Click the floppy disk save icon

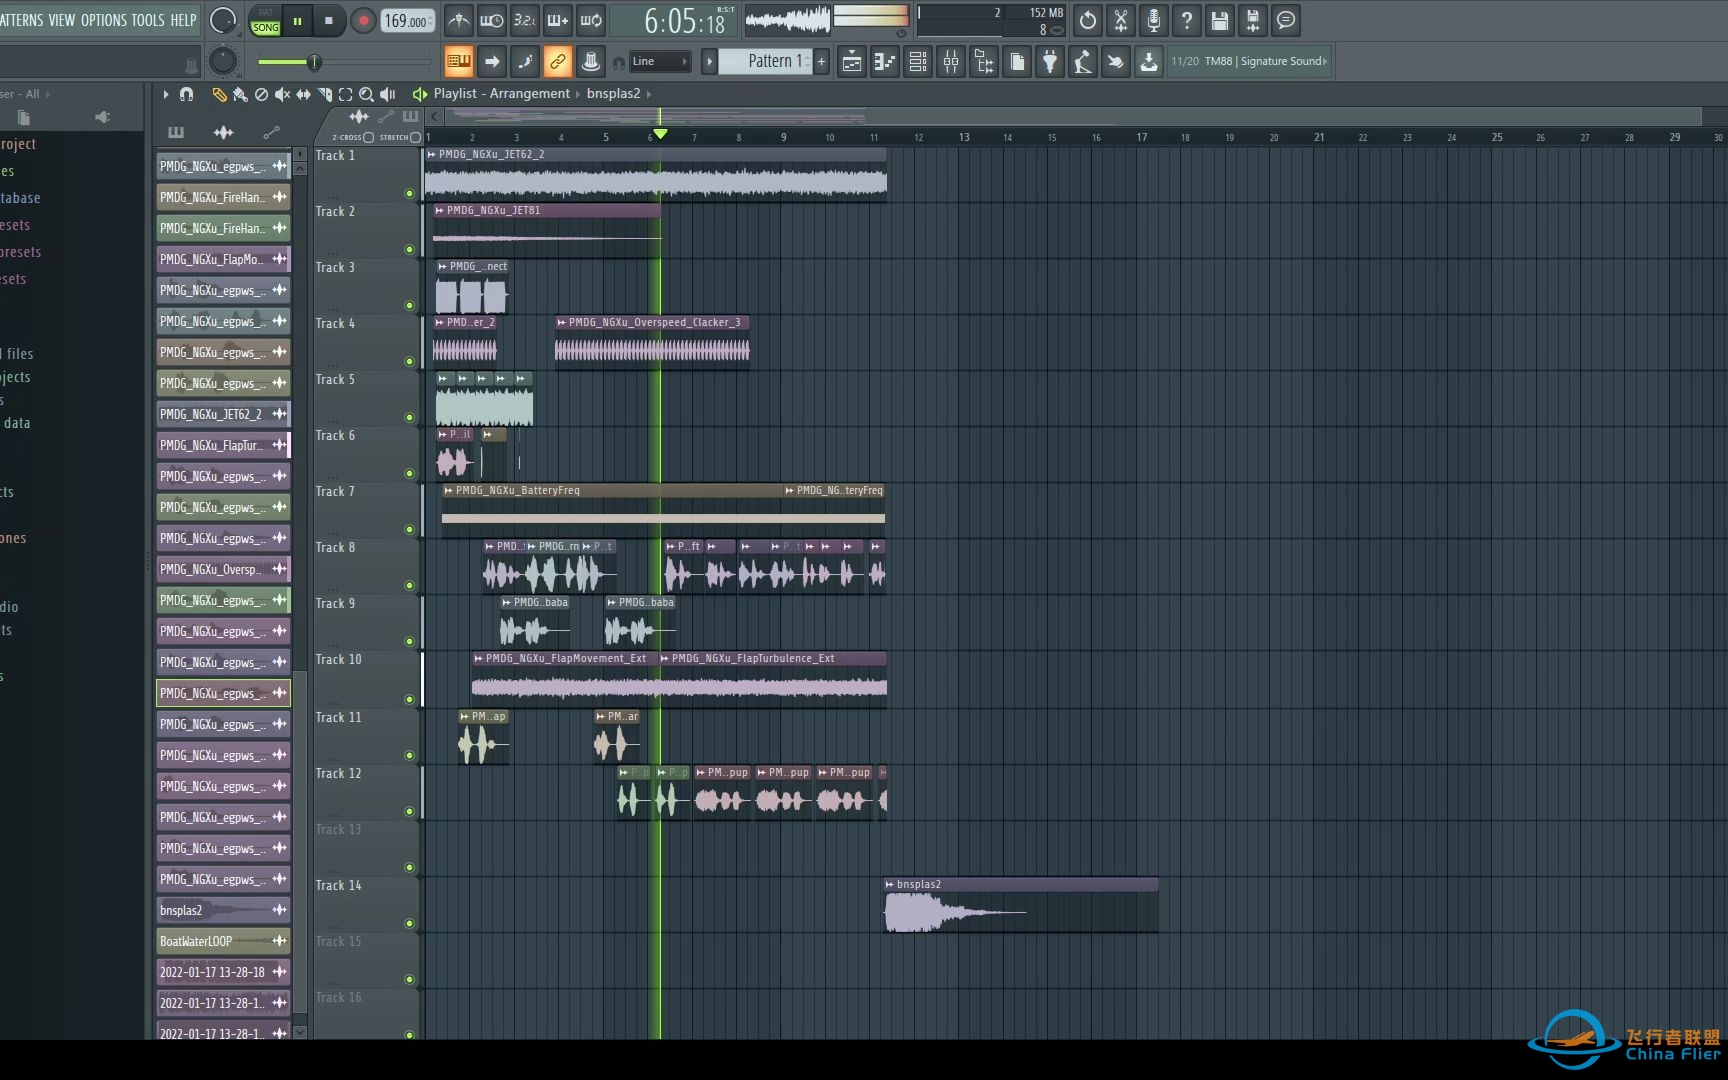click(x=1220, y=20)
